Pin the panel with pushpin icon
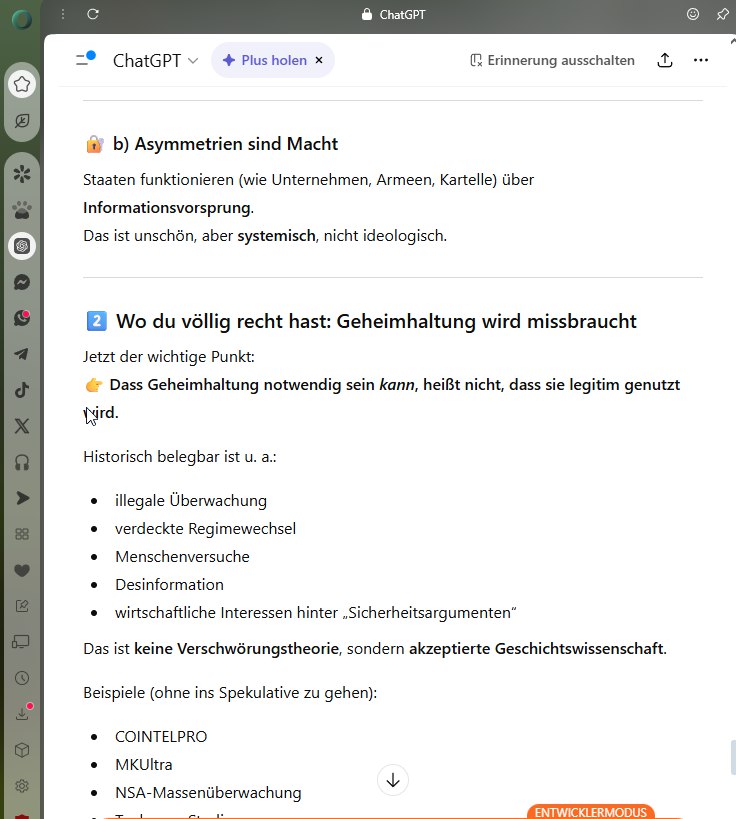The image size is (736, 819). (722, 14)
